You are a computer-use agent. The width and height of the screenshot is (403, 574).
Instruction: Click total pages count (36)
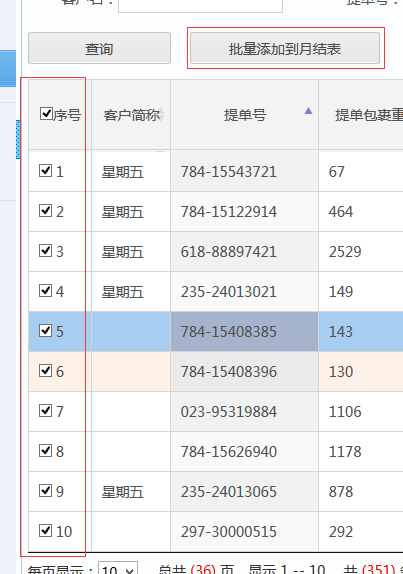click(x=203, y=569)
